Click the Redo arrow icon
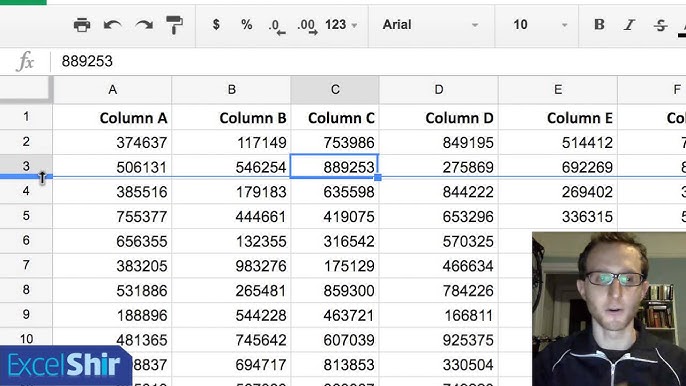This screenshot has height=386, width=686. click(144, 25)
